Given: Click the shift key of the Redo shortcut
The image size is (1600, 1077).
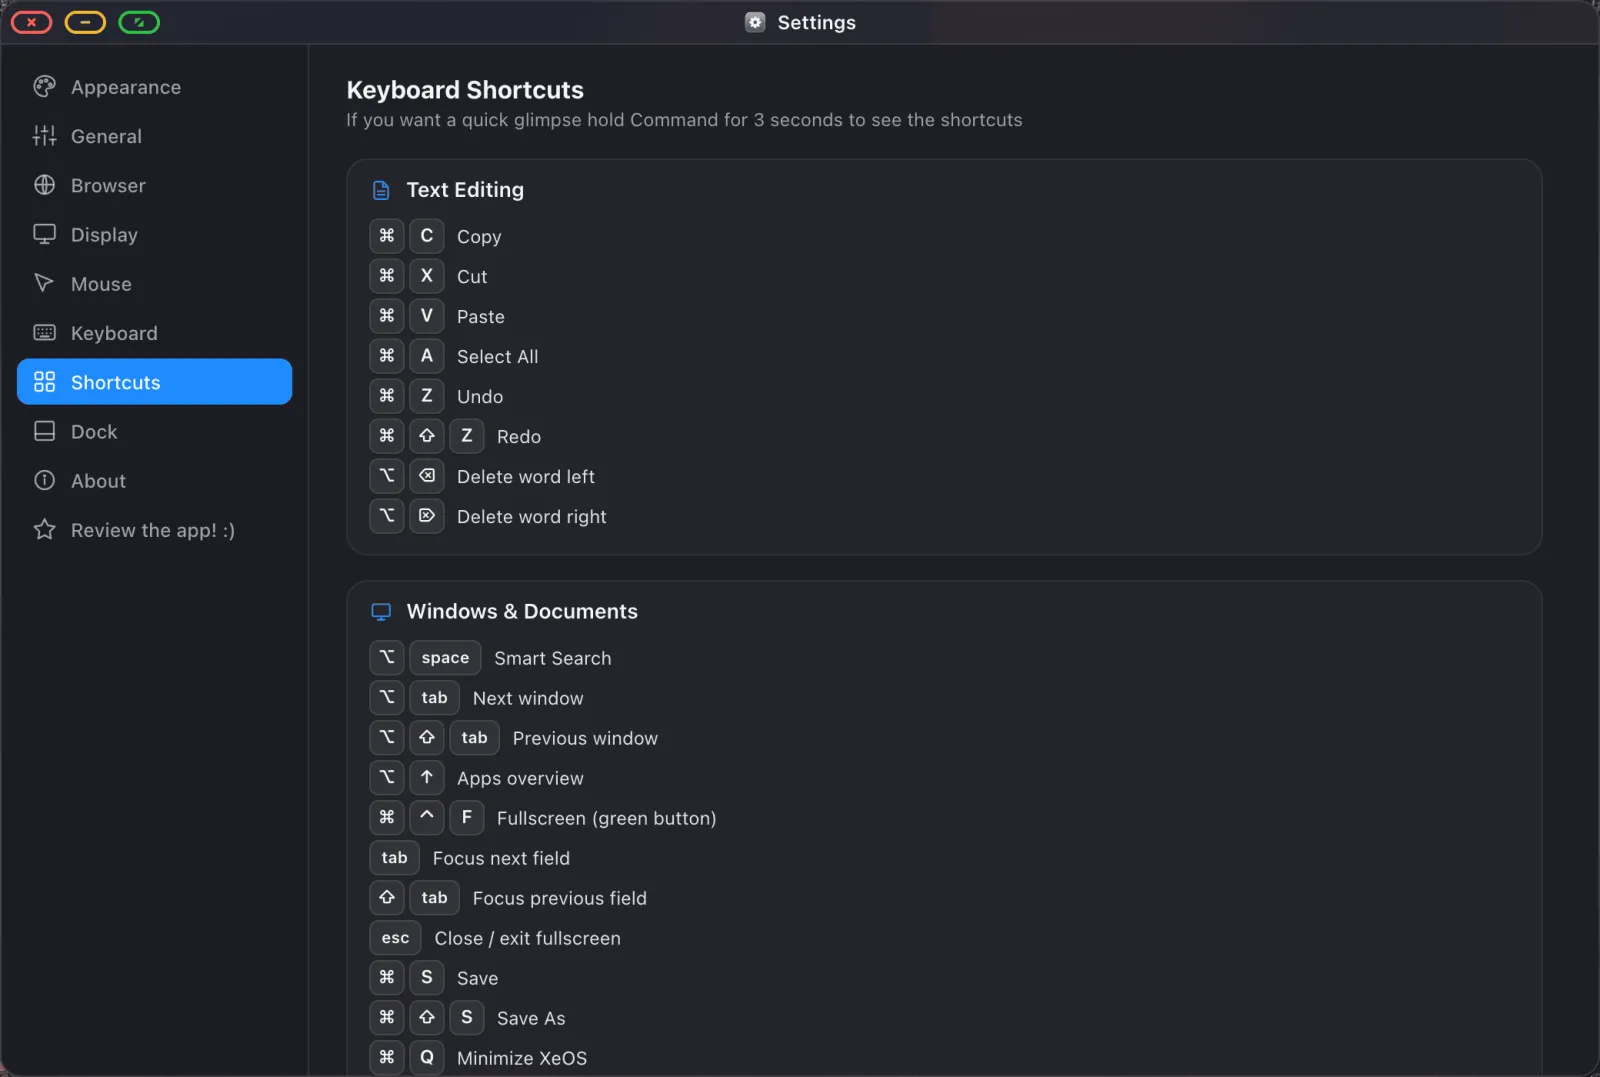Looking at the screenshot, I should [427, 436].
